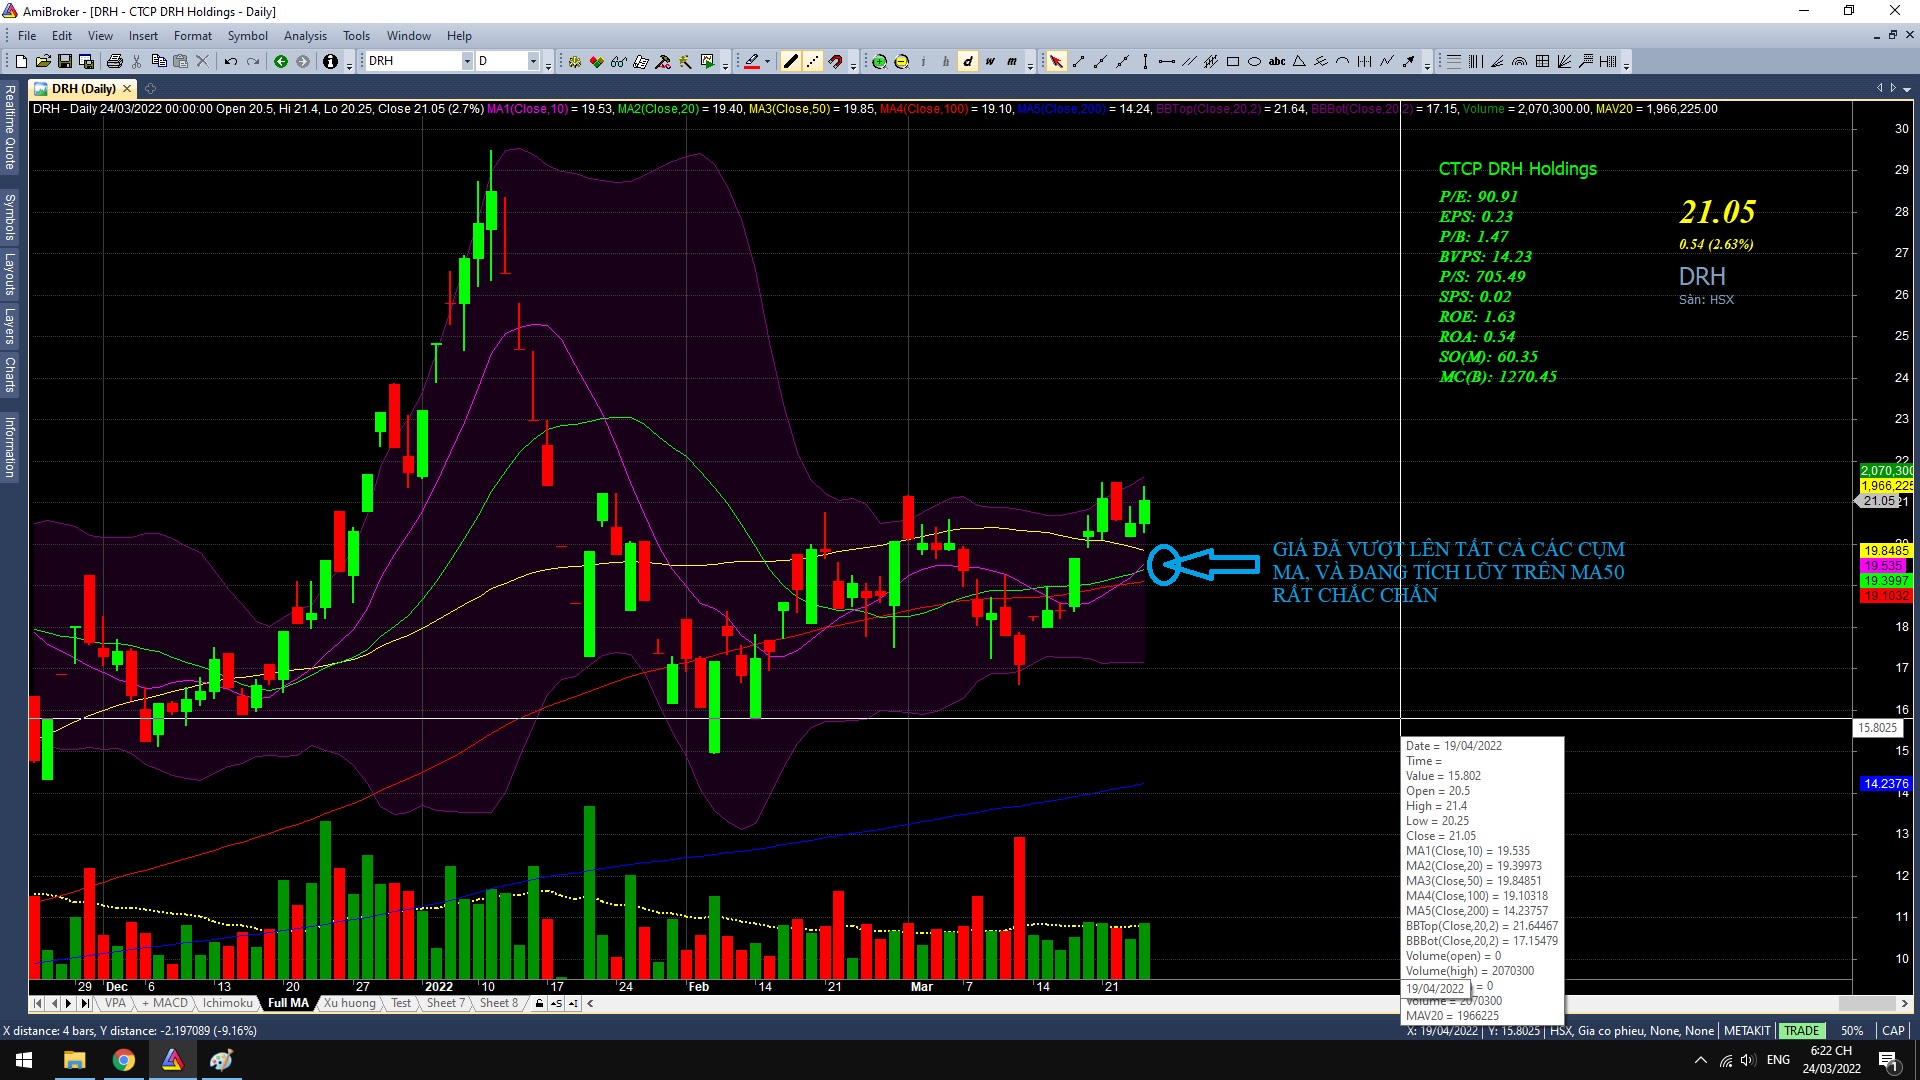Viewport: 1920px width, 1080px height.
Task: Toggle the thick line style button
Action: (x=790, y=62)
